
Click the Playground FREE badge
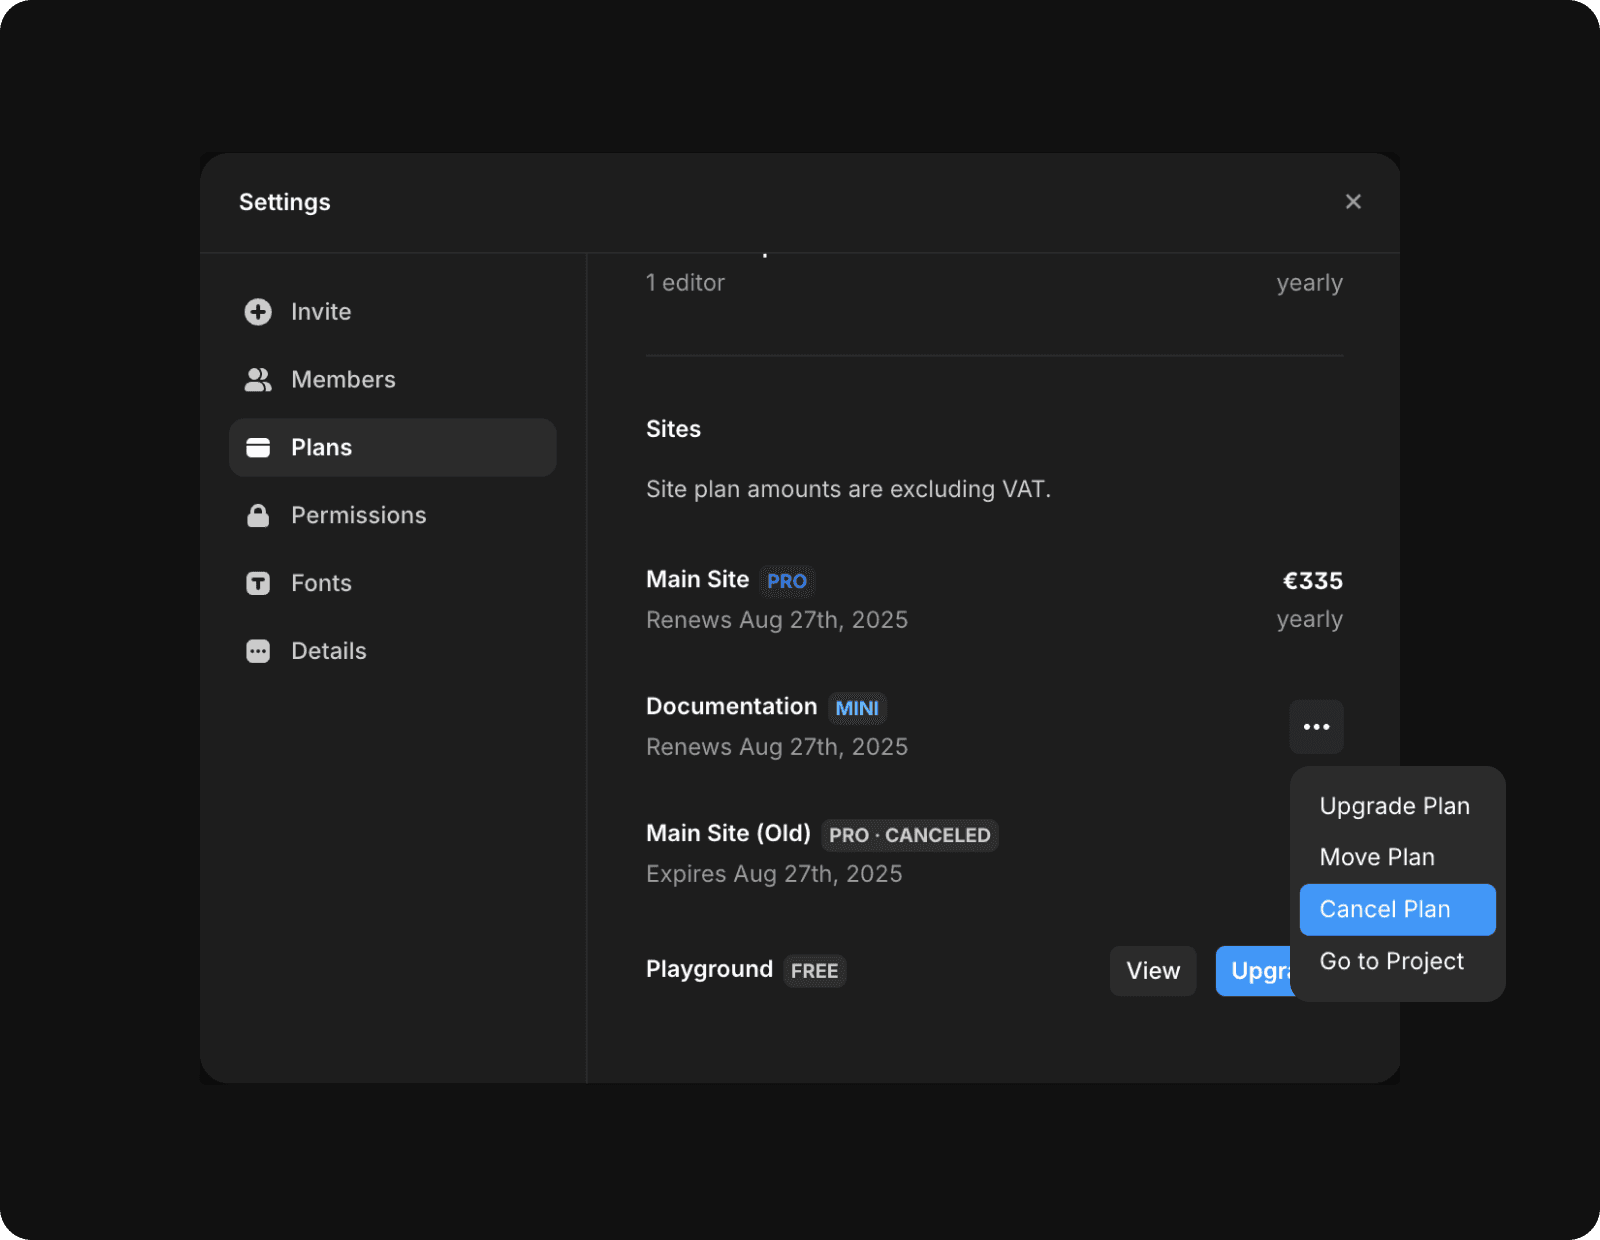pos(814,971)
